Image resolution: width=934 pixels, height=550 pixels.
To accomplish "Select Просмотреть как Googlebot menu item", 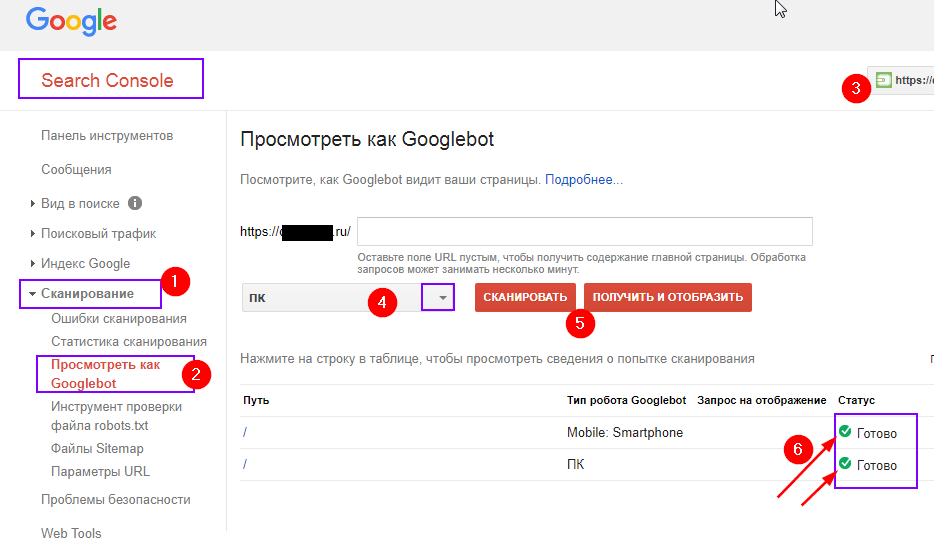I will (105, 374).
